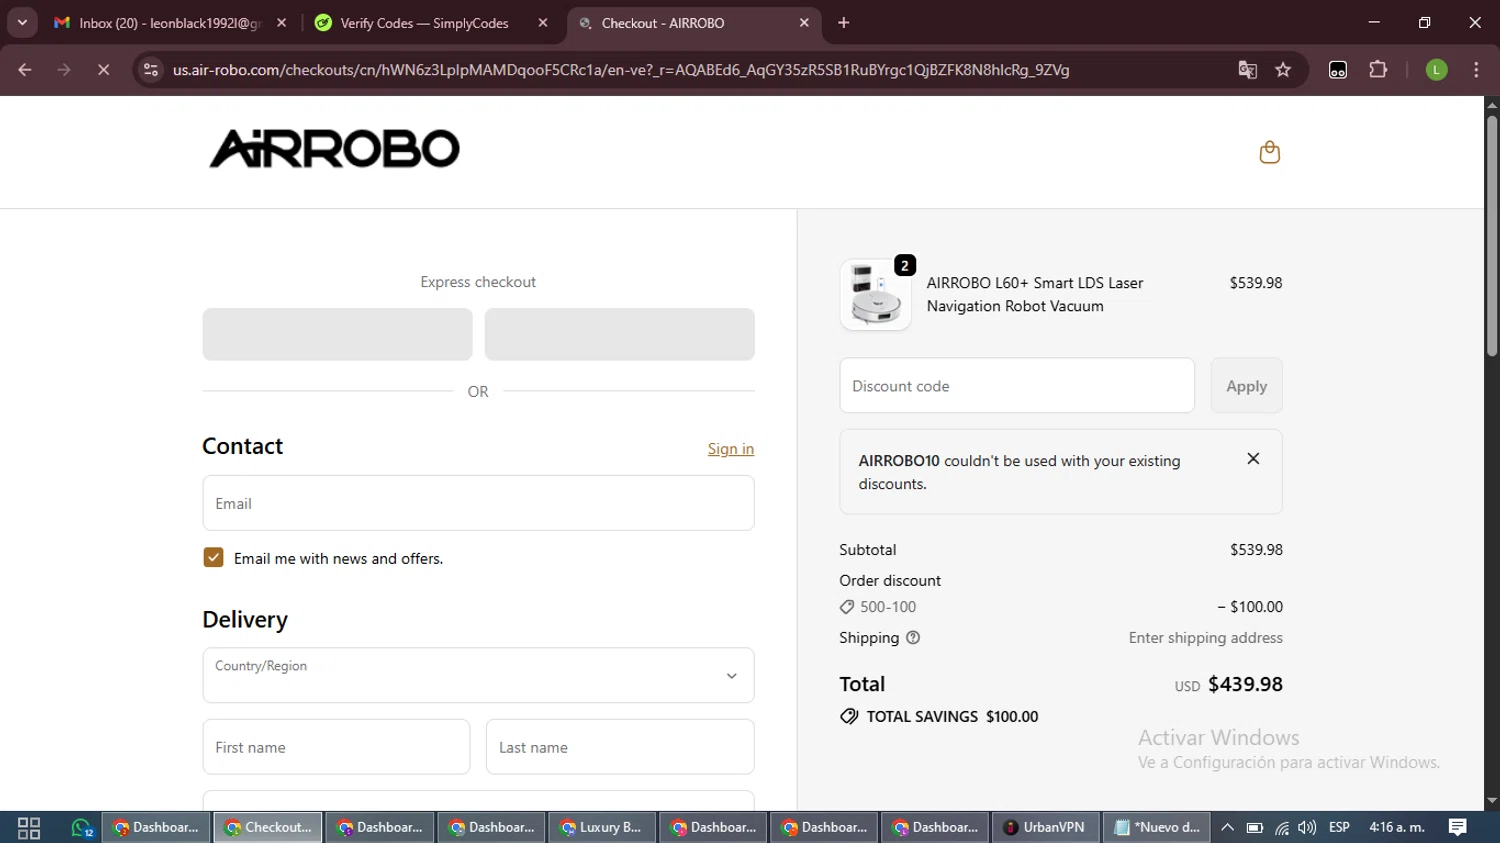1500x843 pixels.
Task: Open WhatsApp from the taskbar
Action: pos(81,827)
